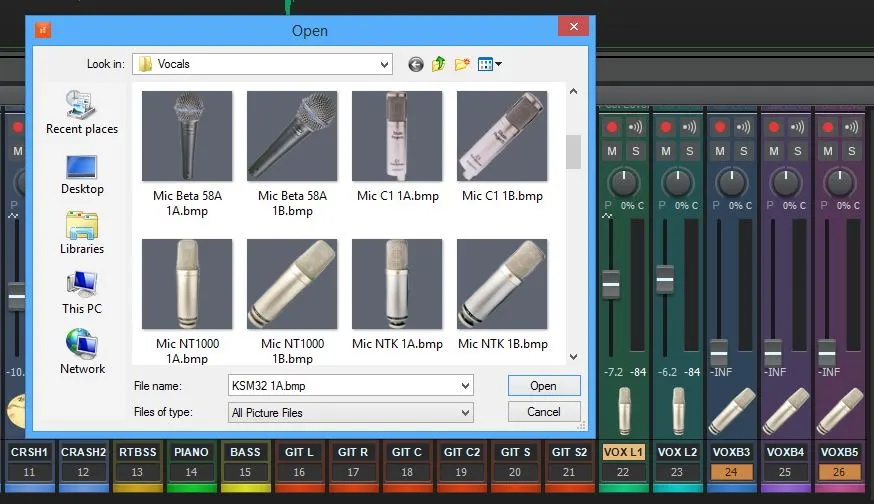Viewport: 874px width, 504px height.
Task: Solo the VOX L2 channel
Action: pyautogui.click(x=690, y=151)
